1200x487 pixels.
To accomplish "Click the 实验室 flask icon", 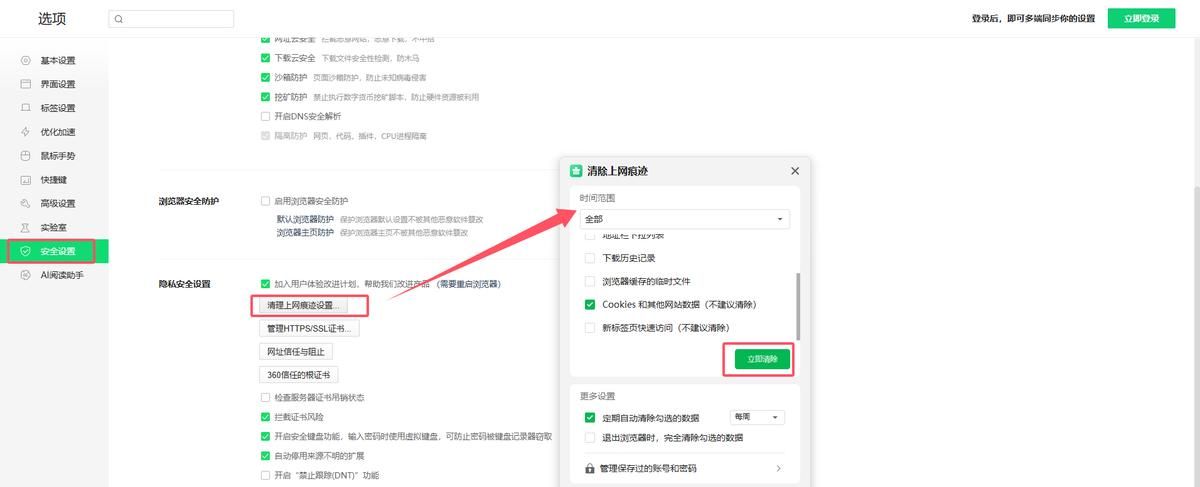I will [x=26, y=227].
